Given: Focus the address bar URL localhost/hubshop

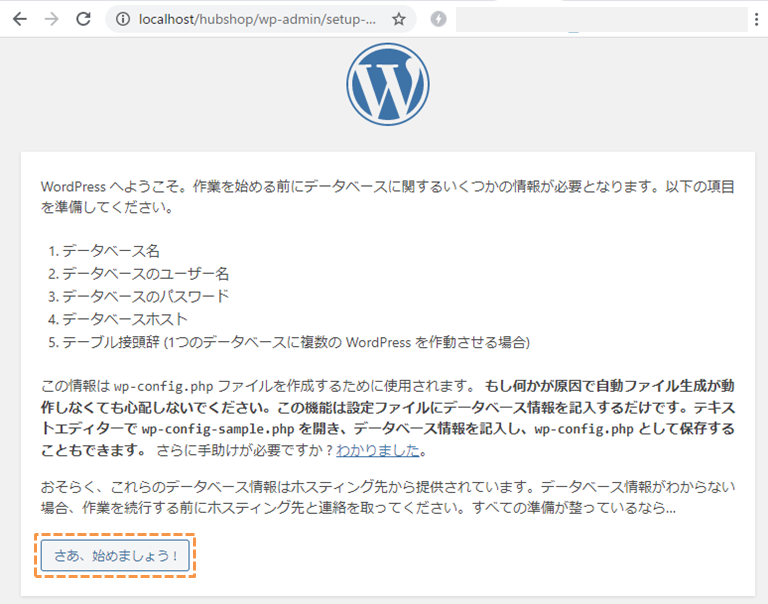Looking at the screenshot, I should click(258, 19).
